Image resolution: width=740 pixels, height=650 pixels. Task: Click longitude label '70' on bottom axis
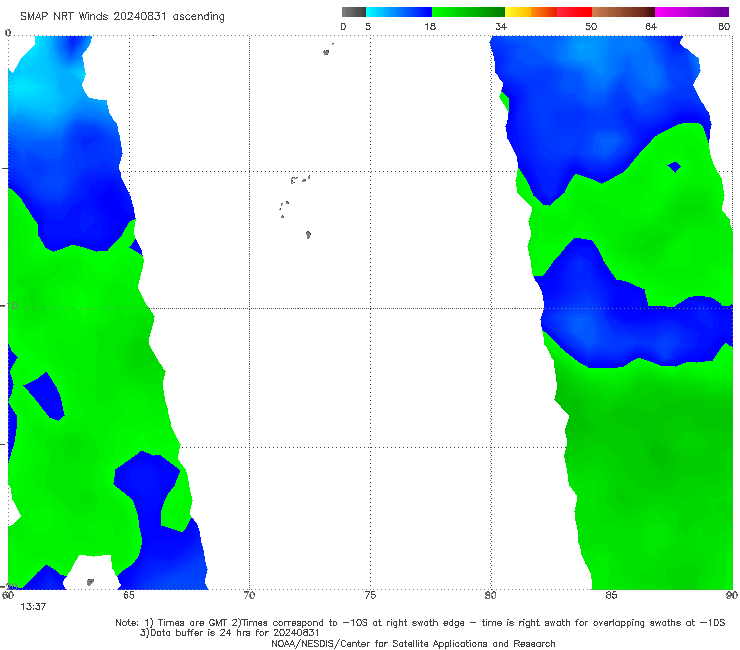click(249, 595)
